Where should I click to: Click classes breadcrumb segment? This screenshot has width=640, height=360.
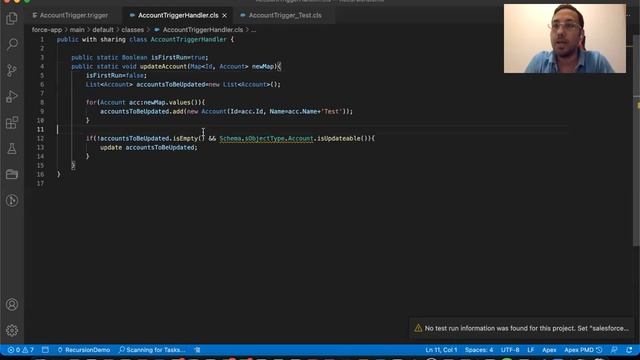[x=132, y=30]
